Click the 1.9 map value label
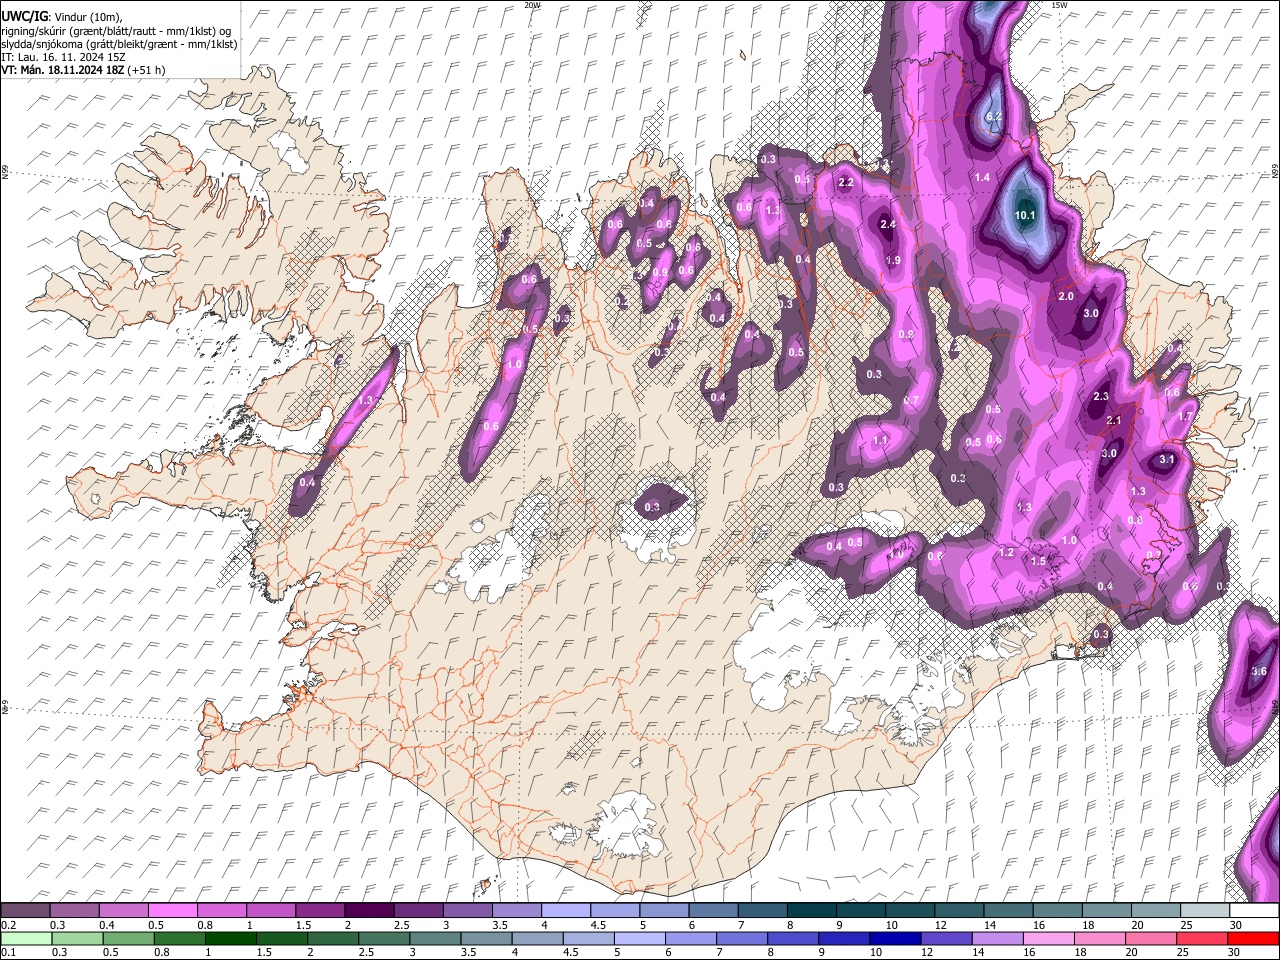The height and width of the screenshot is (960, 1280). [894, 260]
